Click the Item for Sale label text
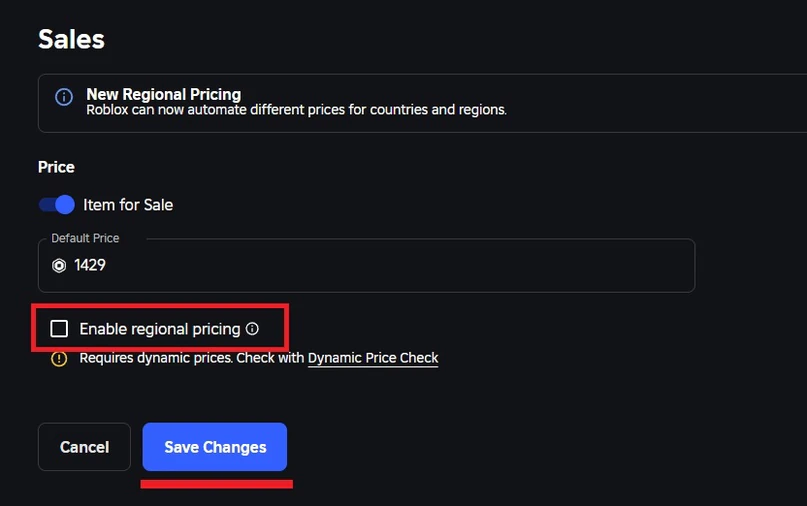The width and height of the screenshot is (807, 506). [x=128, y=205]
